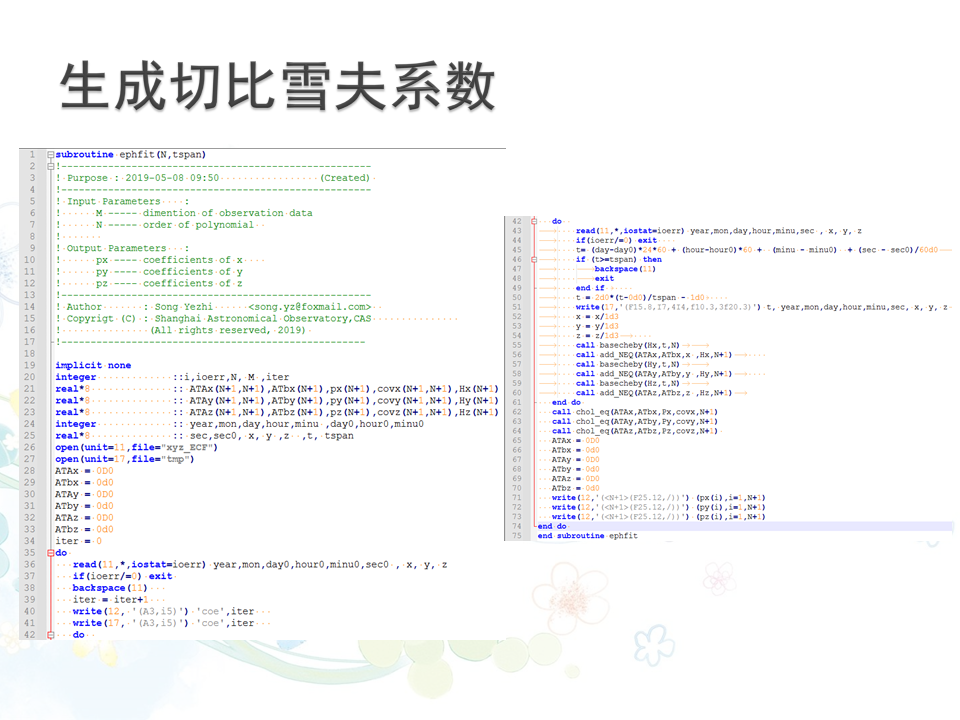Collapse the do loop fold at line 35
The height and width of the screenshot is (720, 960).
51,552
